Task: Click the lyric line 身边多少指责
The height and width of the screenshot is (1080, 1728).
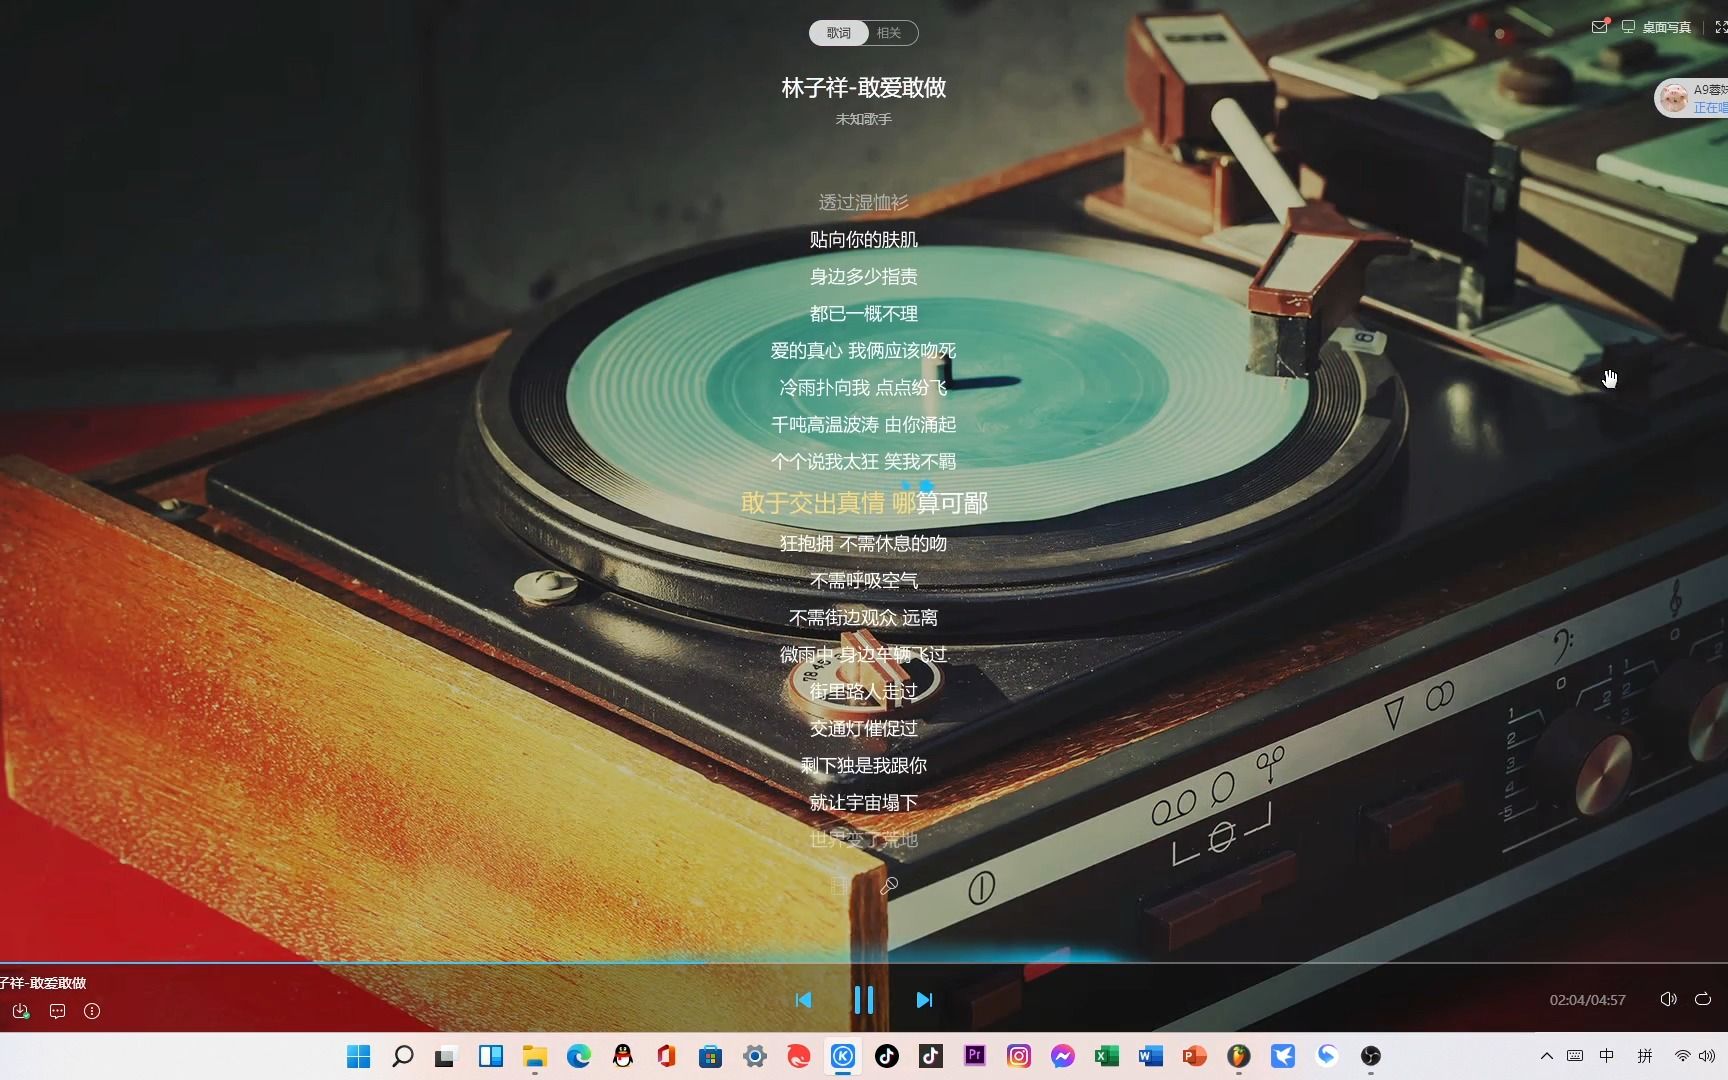Action: (863, 276)
